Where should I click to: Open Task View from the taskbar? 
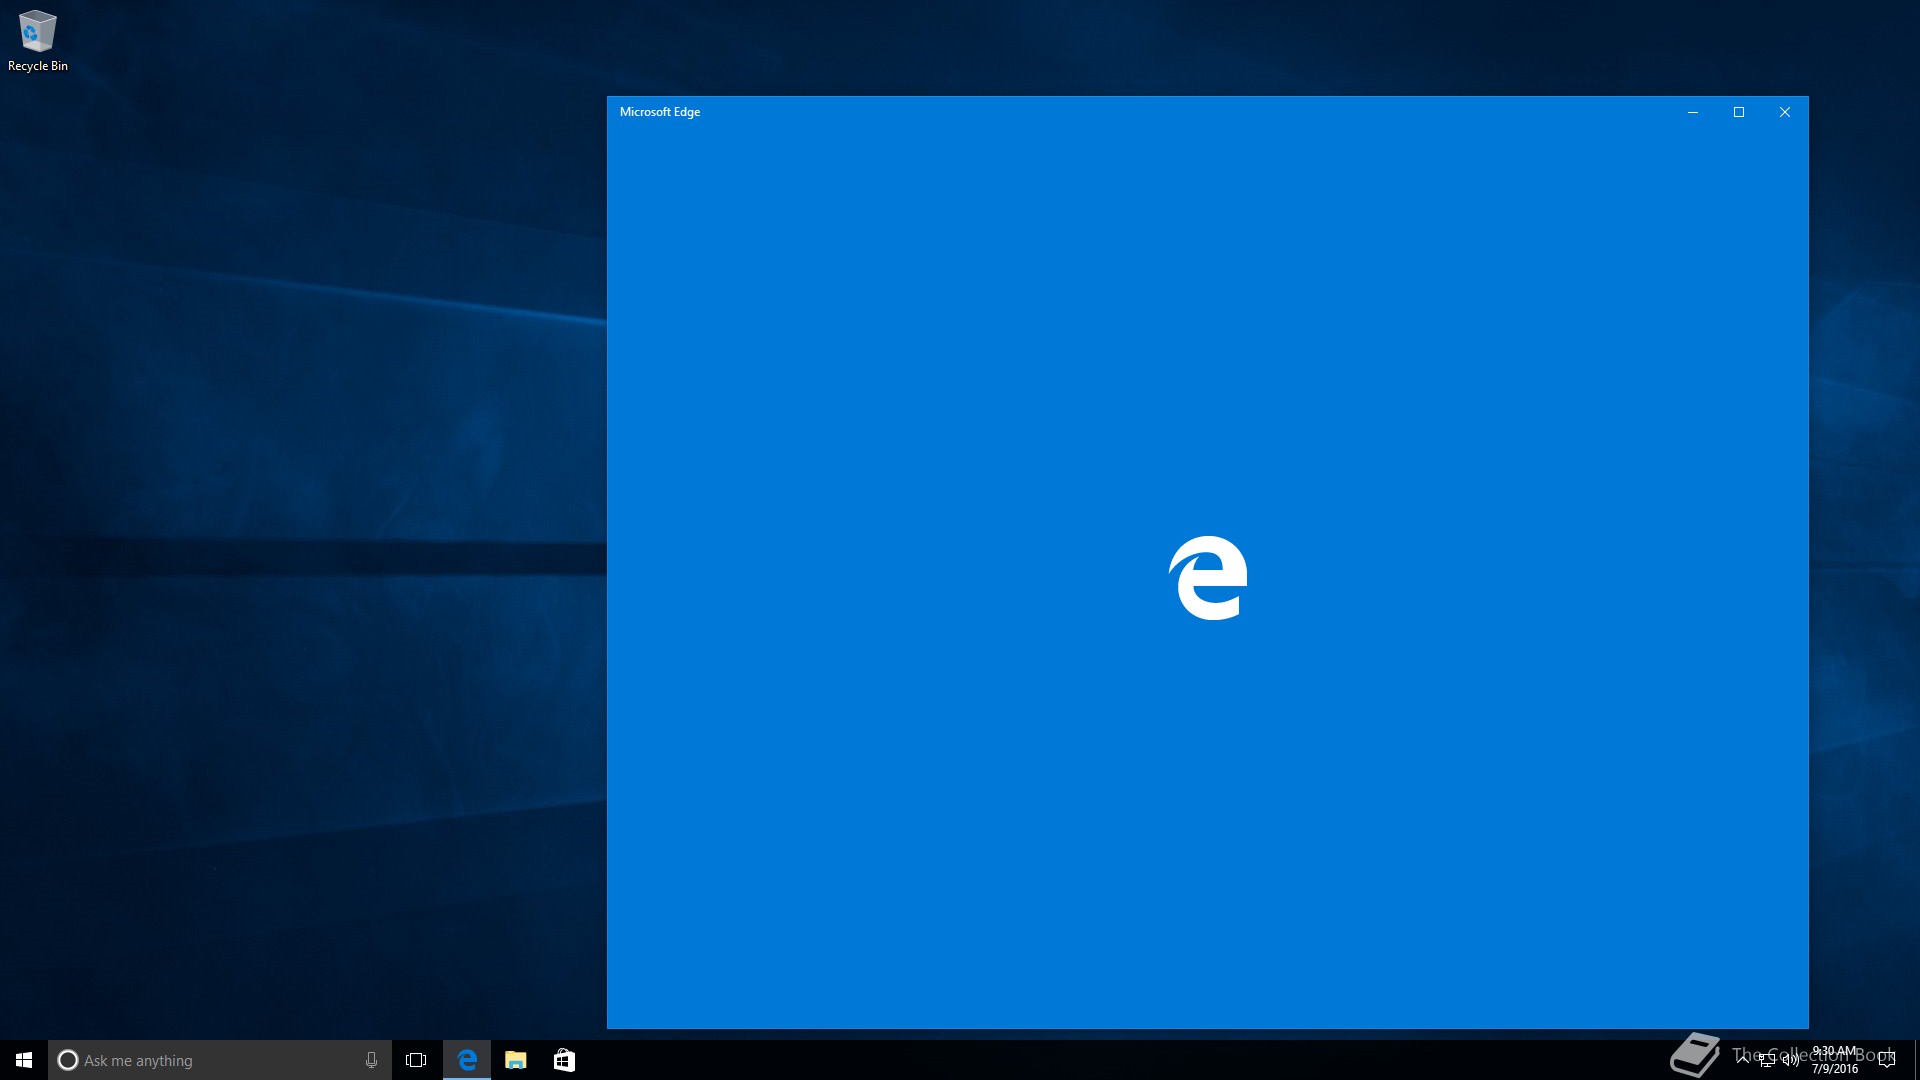pos(416,1060)
